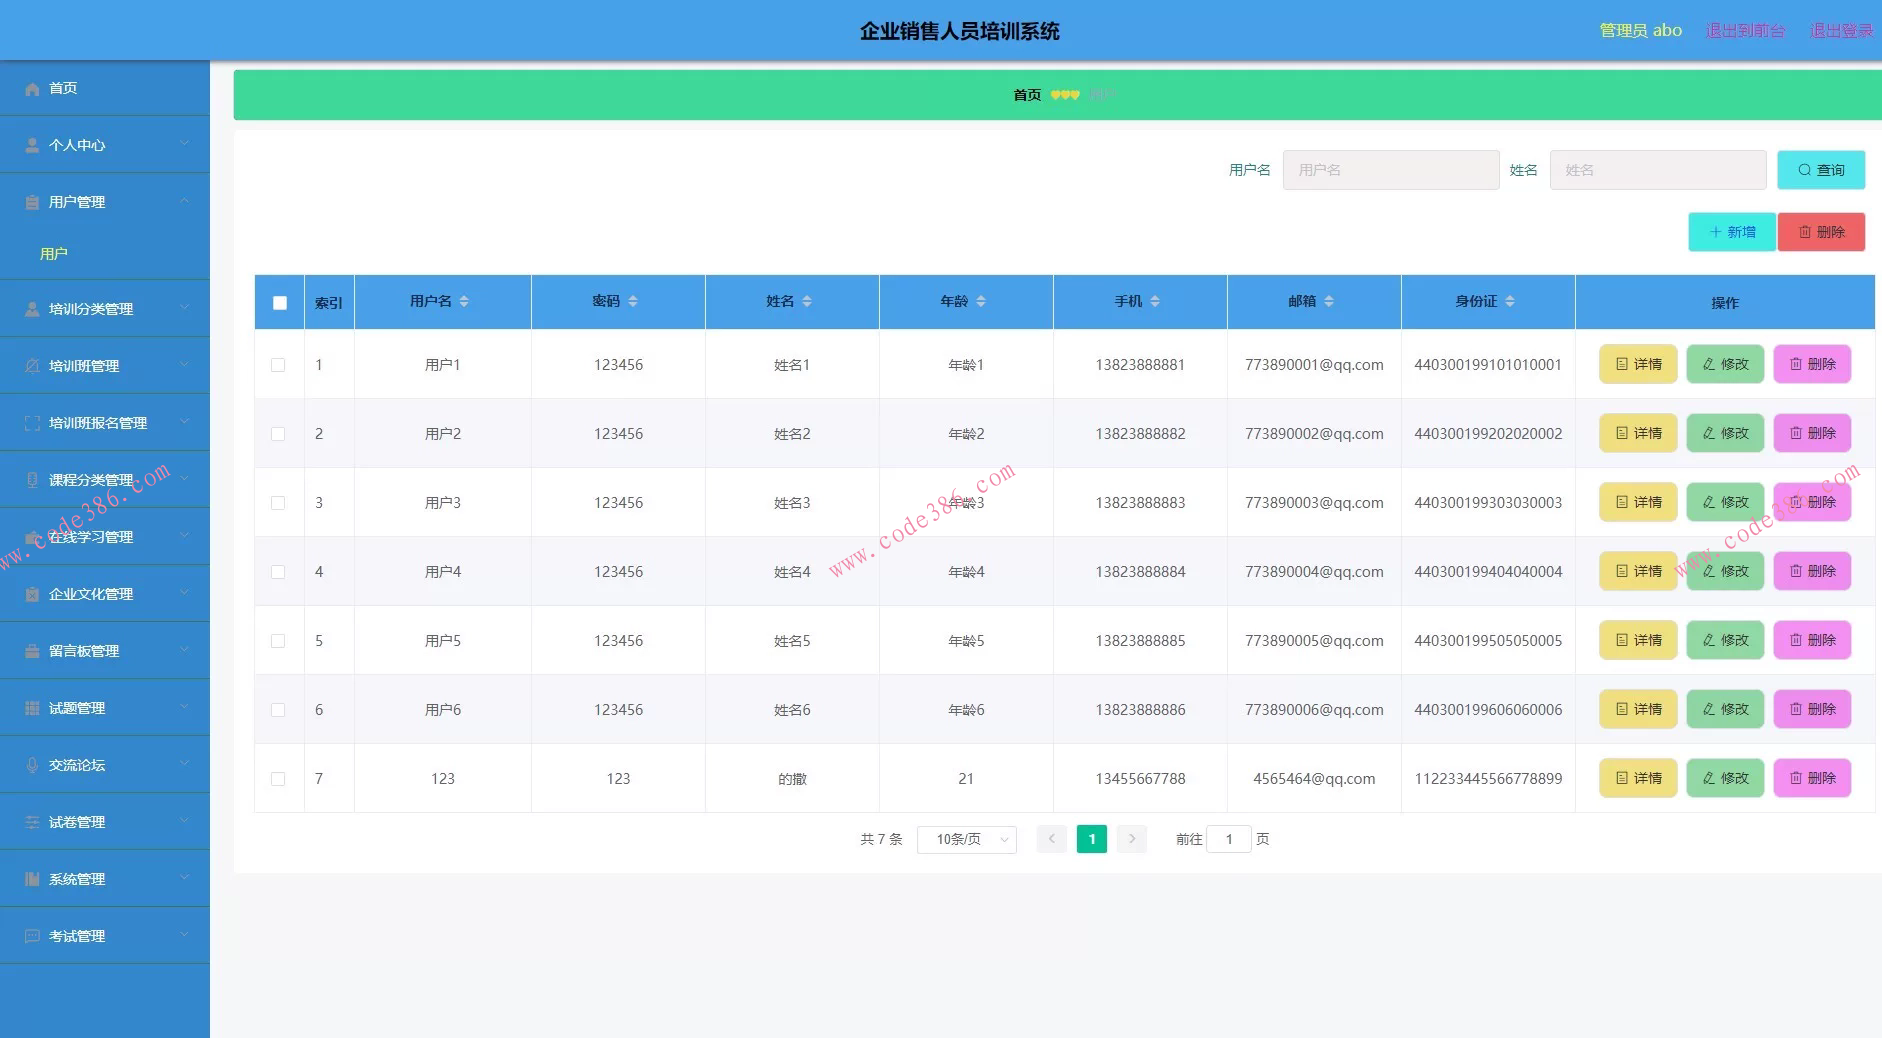Expand the 培训班管理 sidebar menu
Image resolution: width=1882 pixels, height=1038 pixels.
(x=104, y=366)
